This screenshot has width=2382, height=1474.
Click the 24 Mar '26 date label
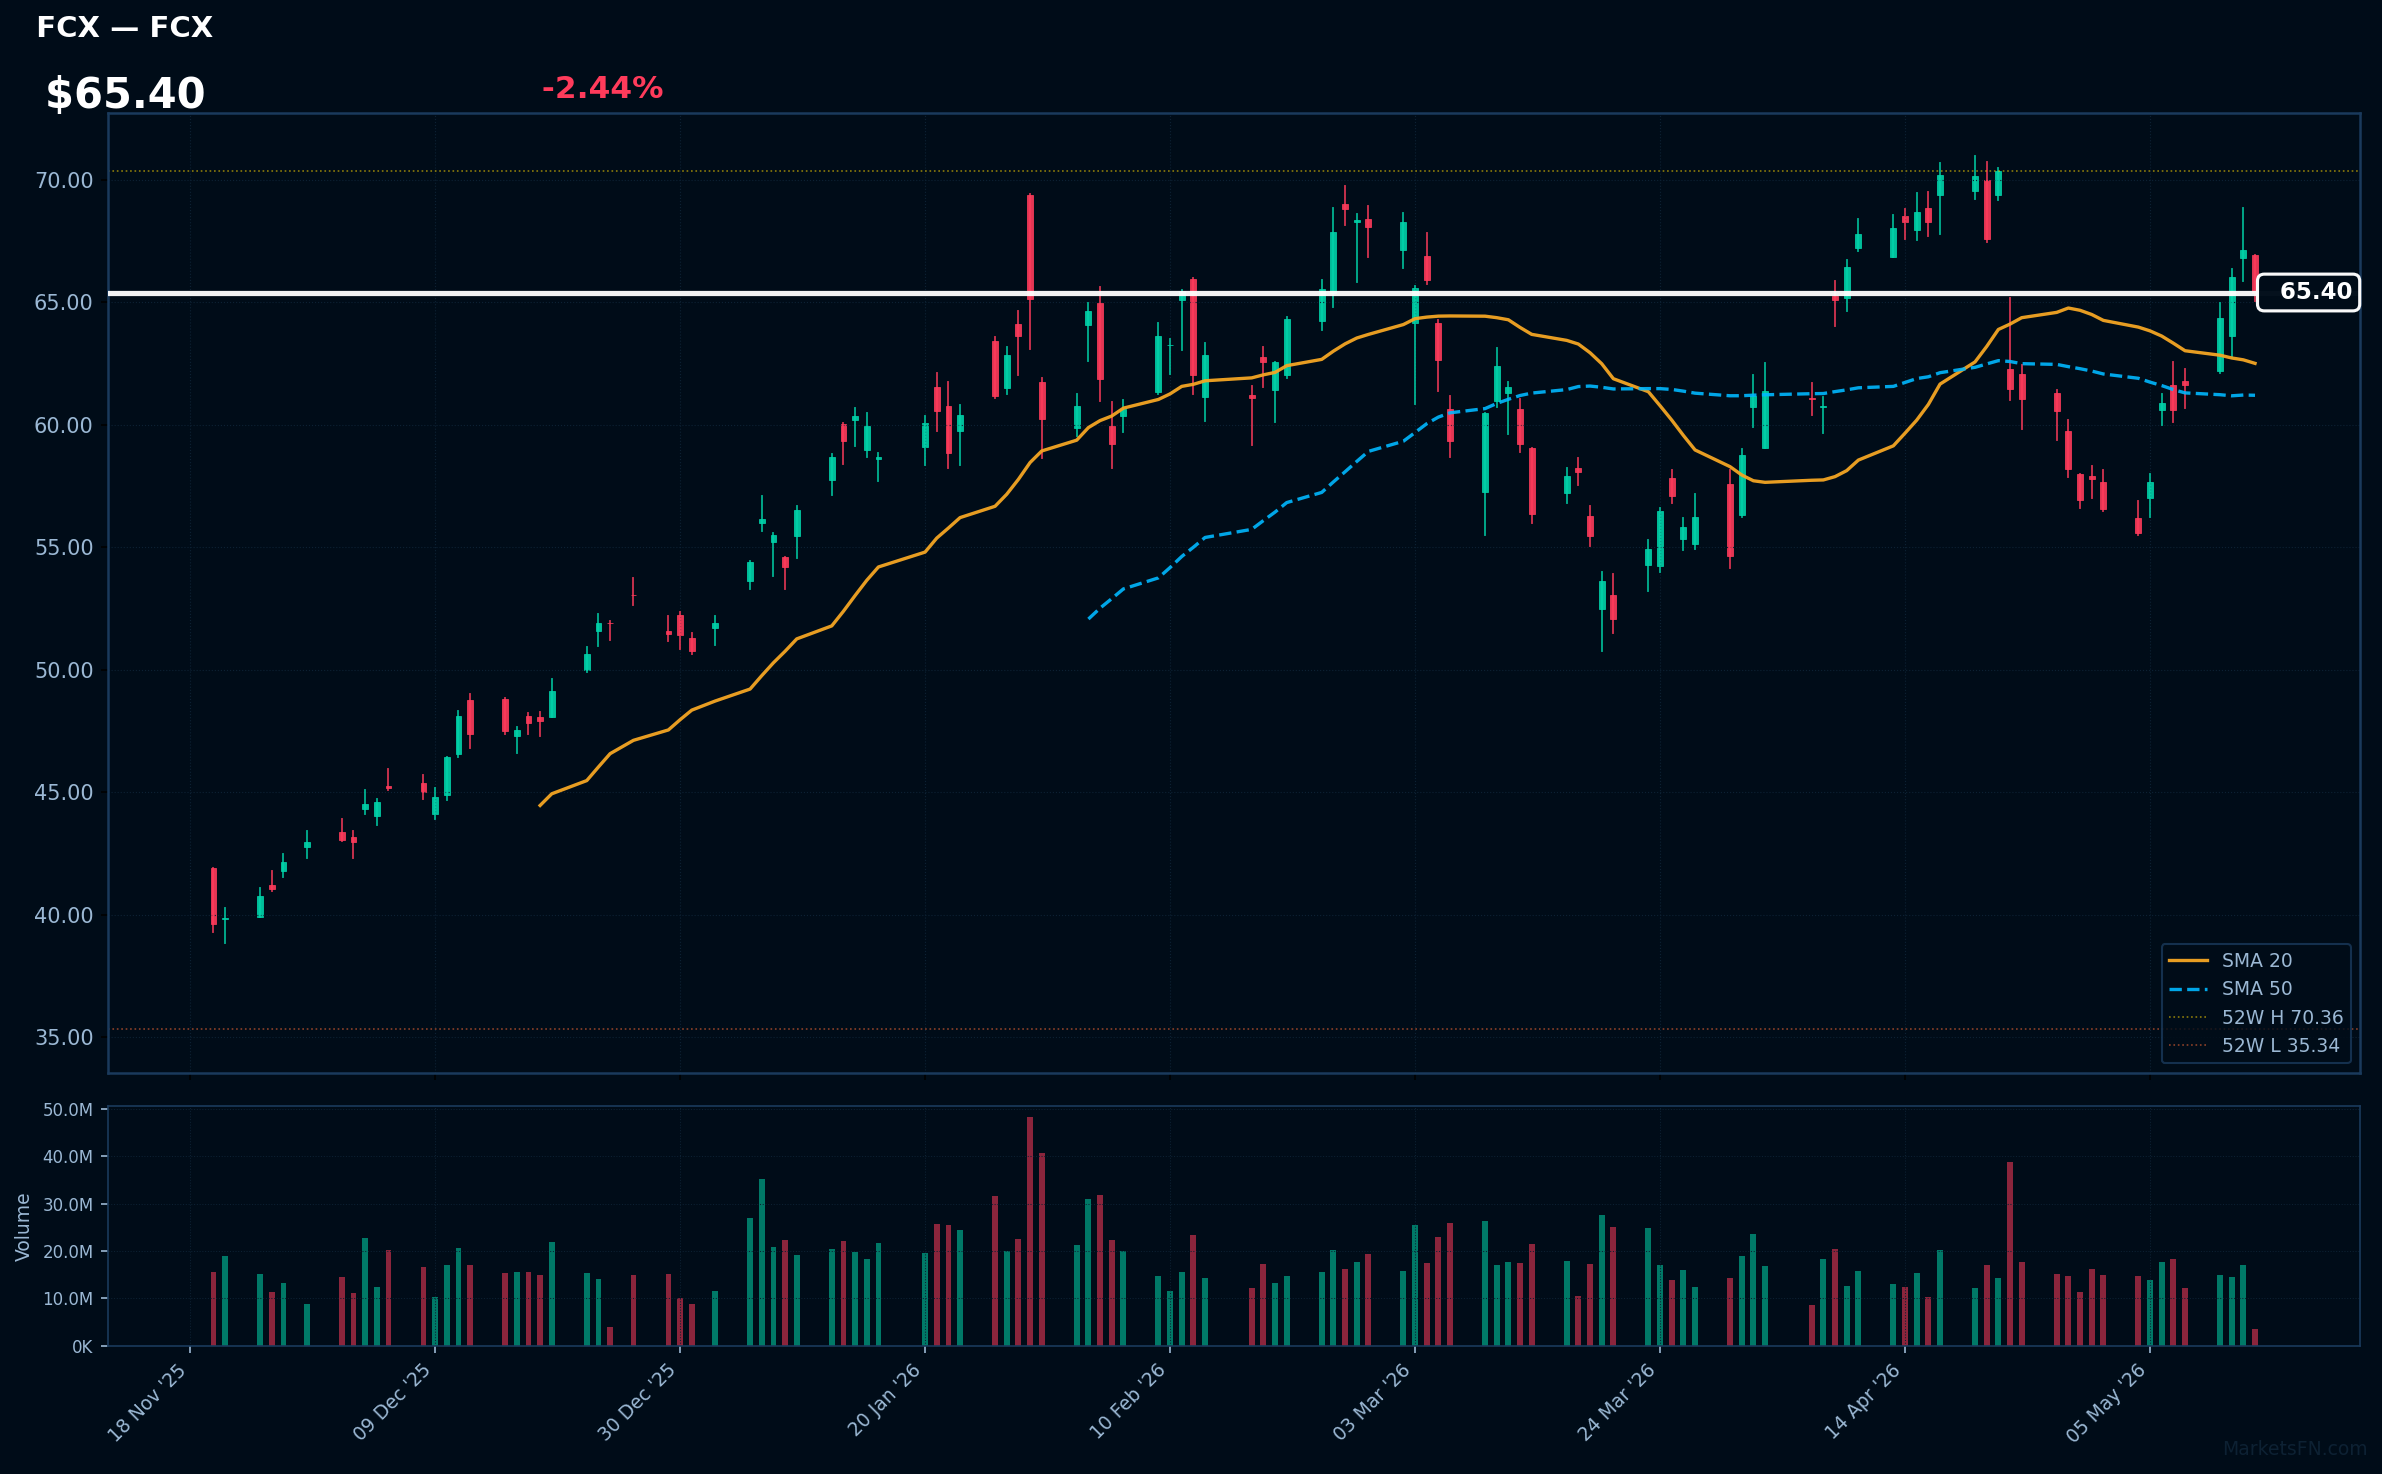coord(1616,1402)
